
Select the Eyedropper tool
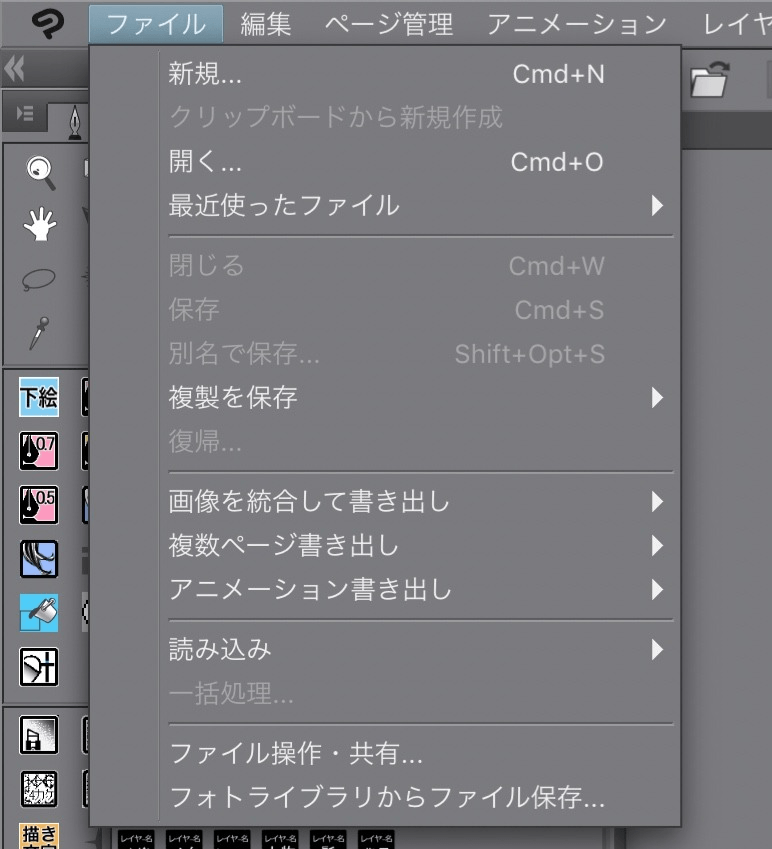(39, 332)
